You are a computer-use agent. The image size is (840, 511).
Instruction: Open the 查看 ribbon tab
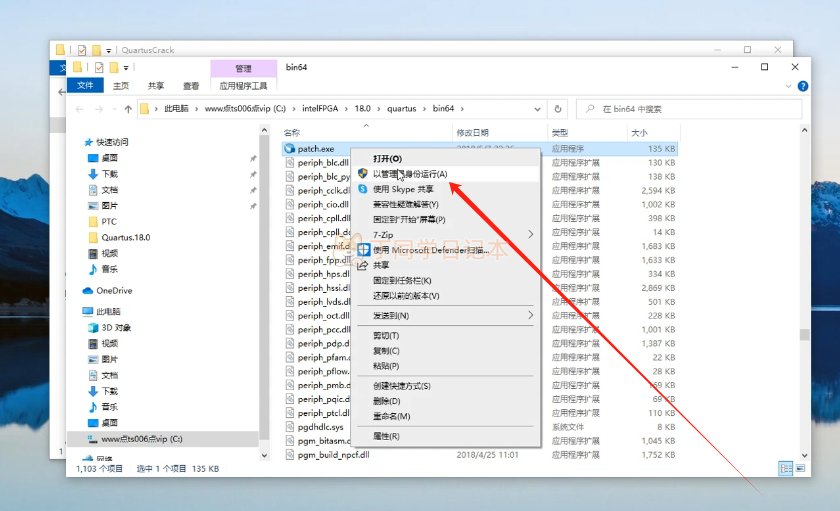[x=190, y=86]
